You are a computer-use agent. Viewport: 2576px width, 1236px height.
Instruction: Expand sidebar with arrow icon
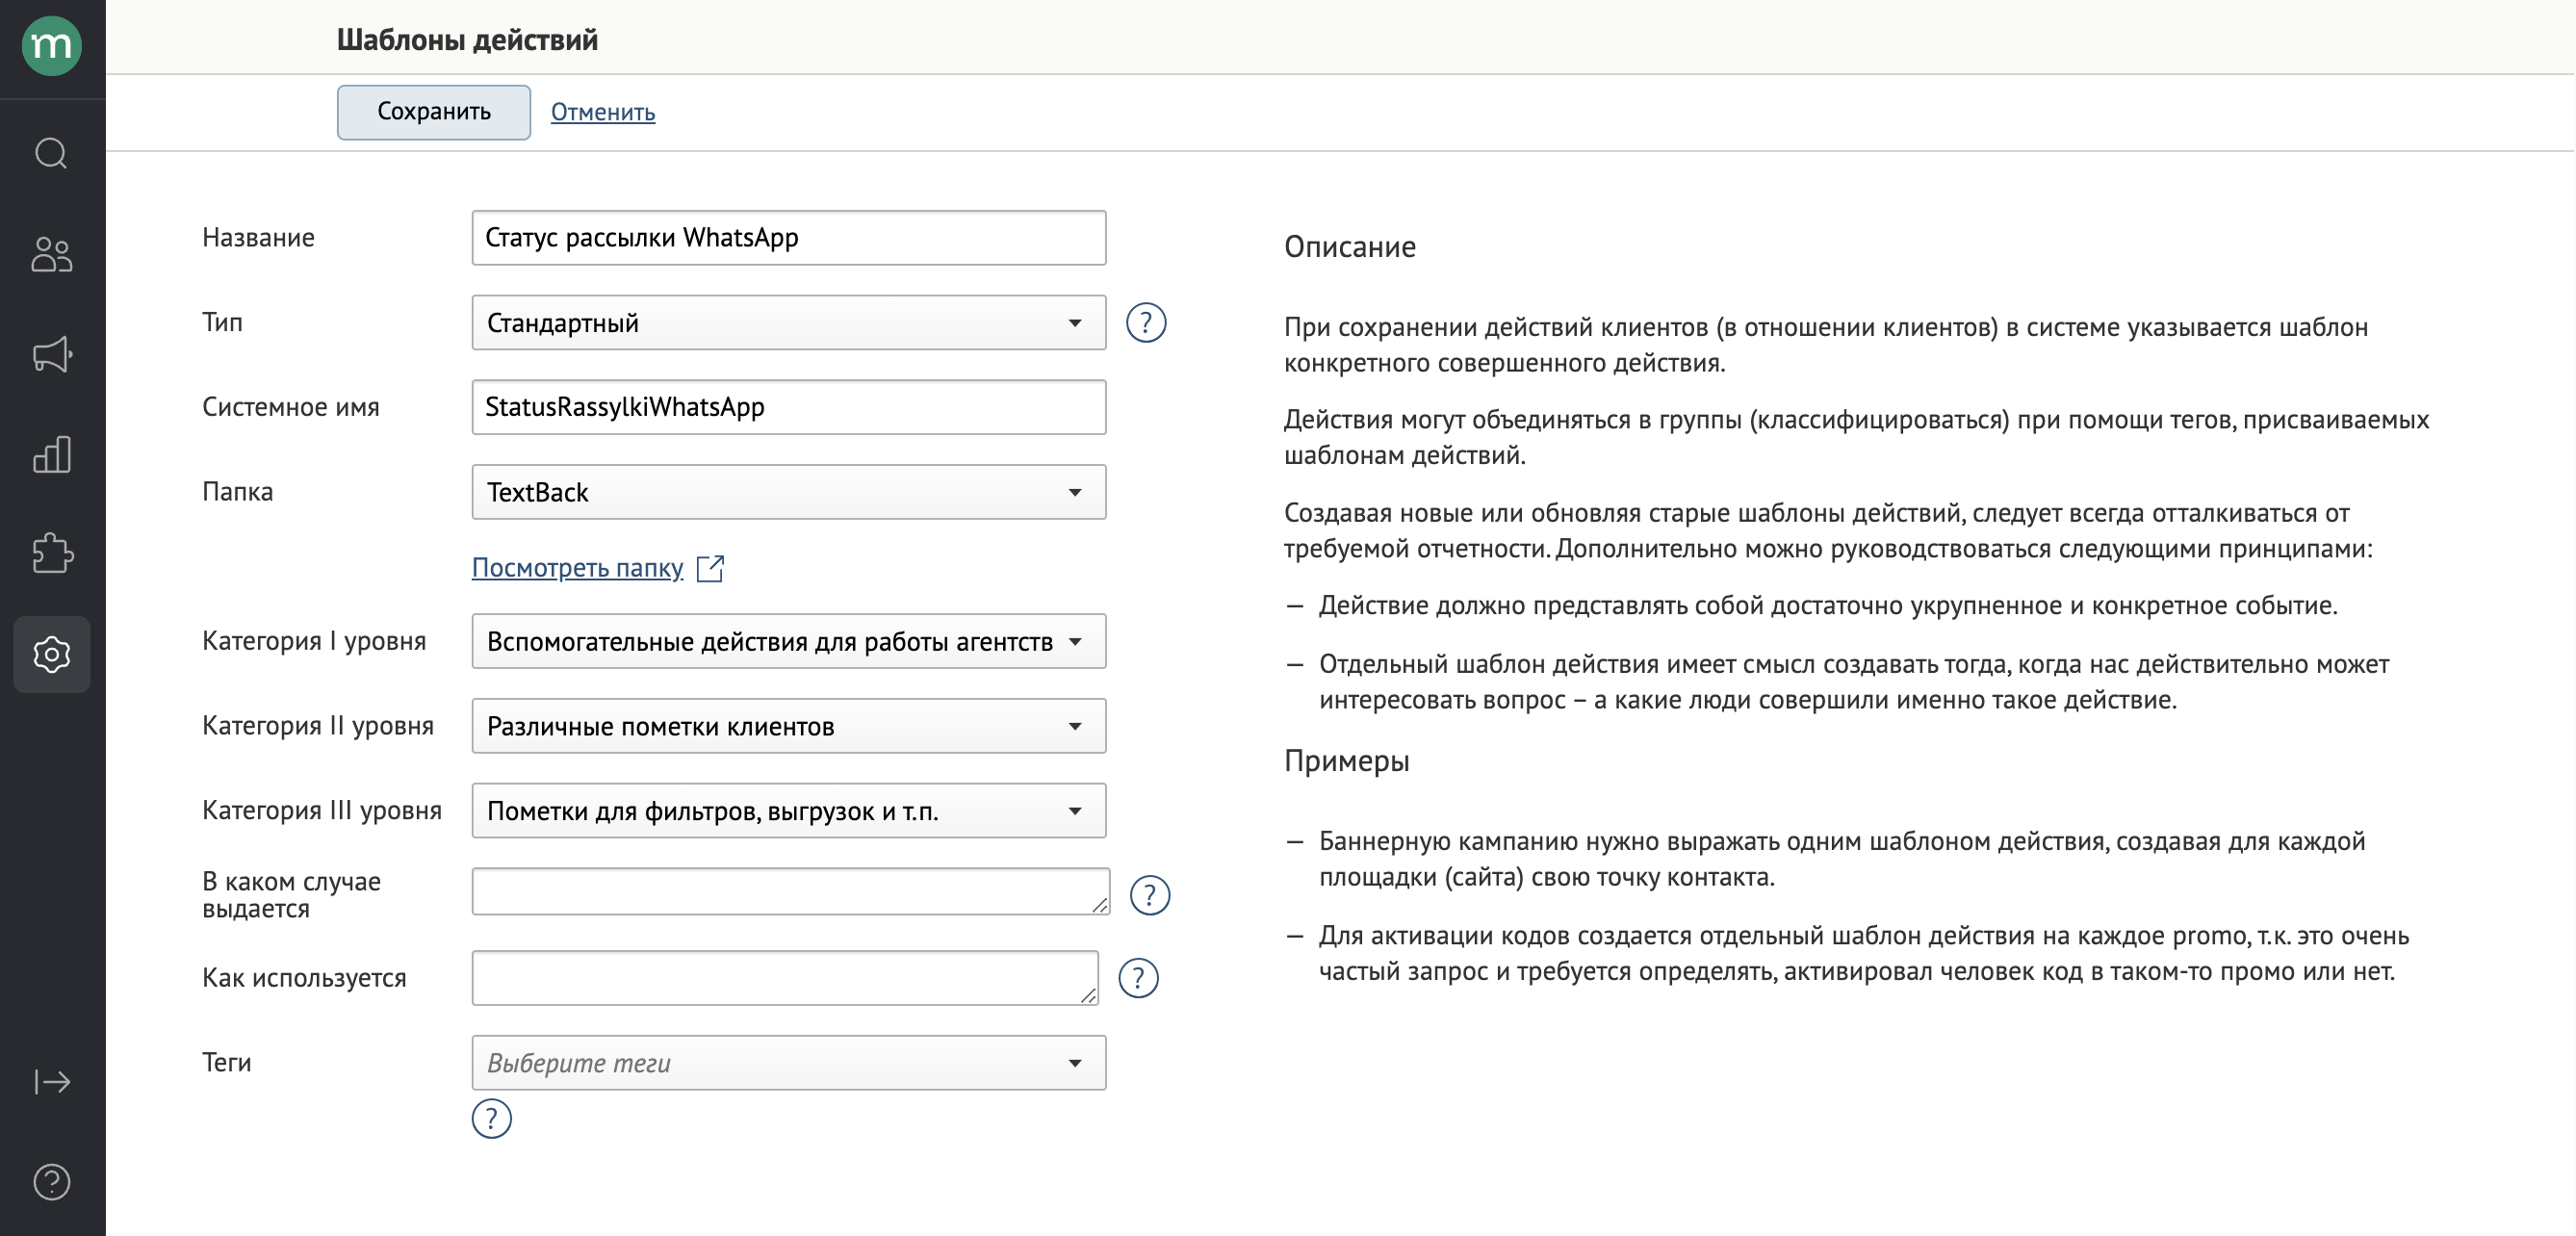52,1082
